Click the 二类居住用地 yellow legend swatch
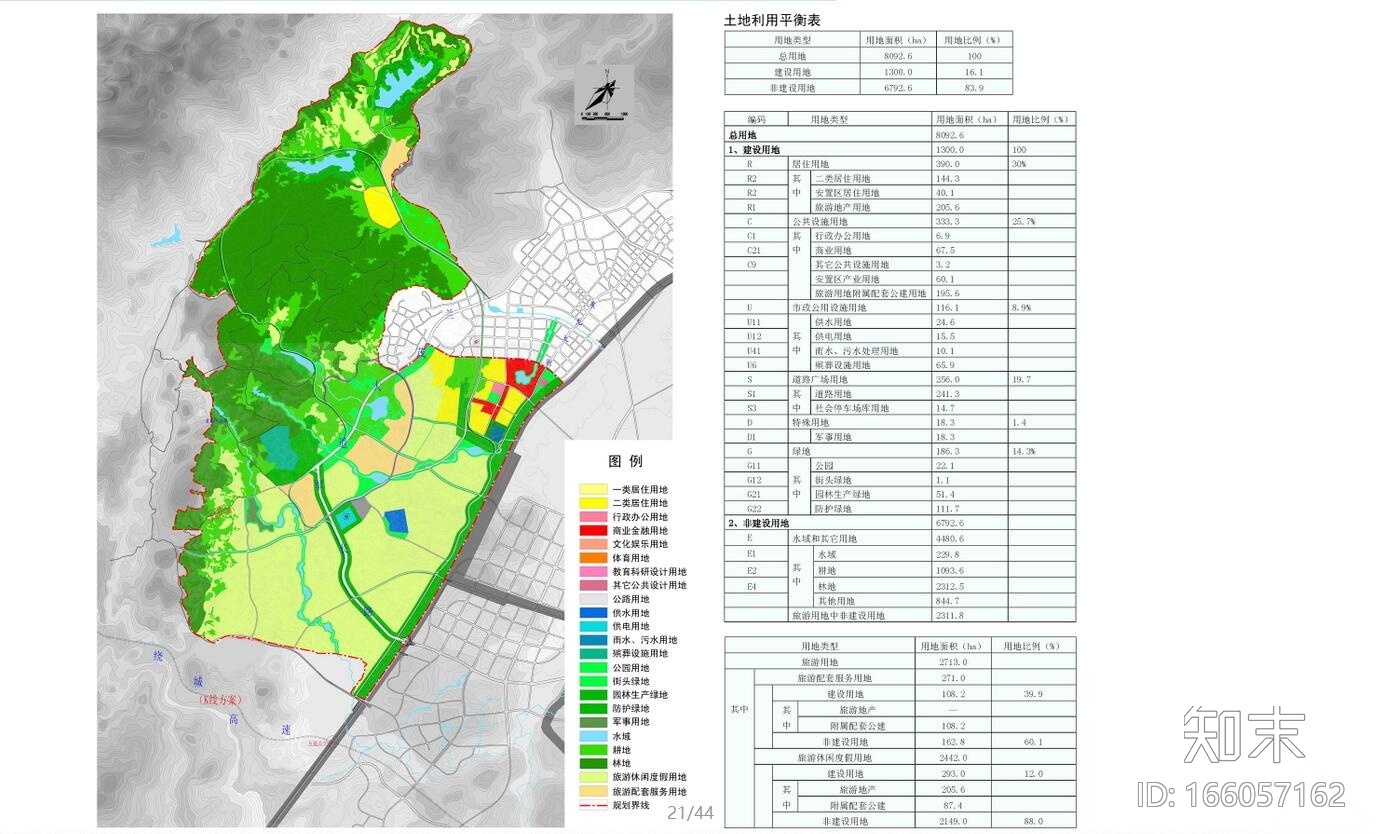 click(593, 503)
